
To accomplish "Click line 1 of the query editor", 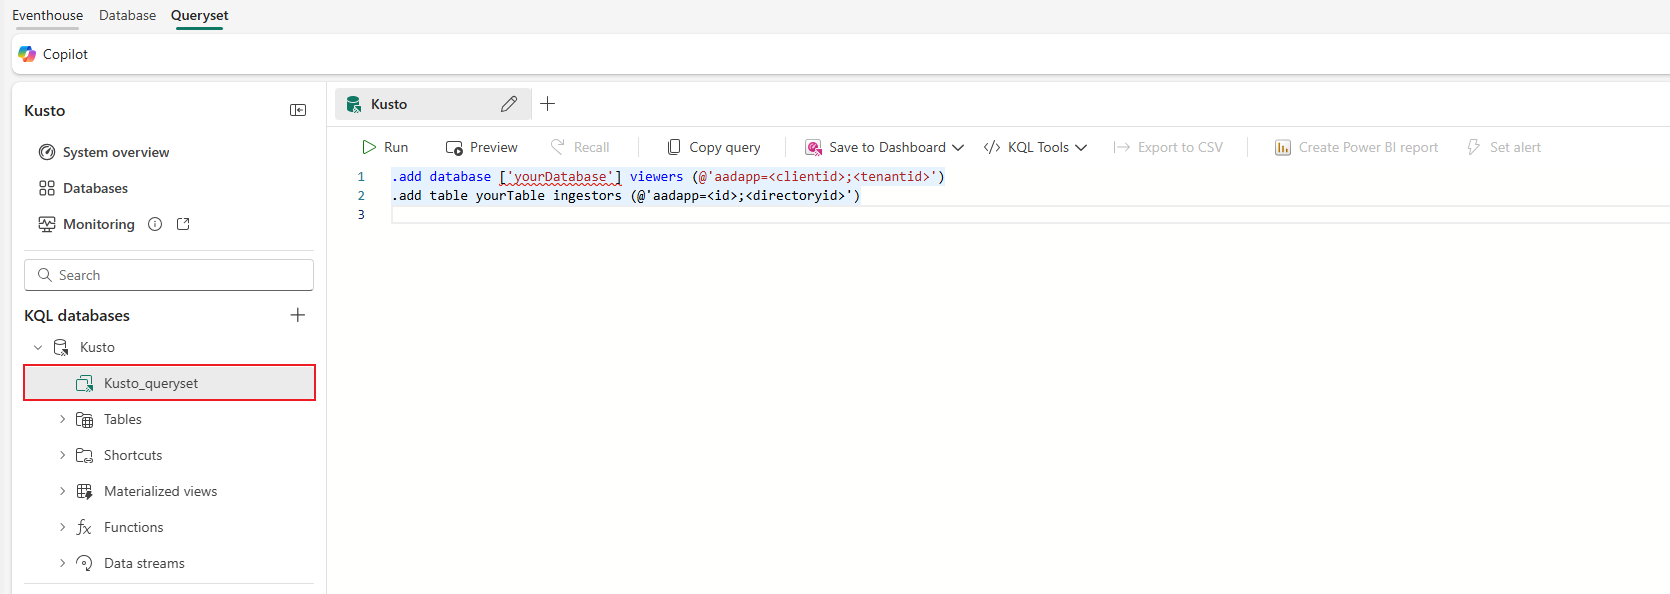I will point(668,176).
